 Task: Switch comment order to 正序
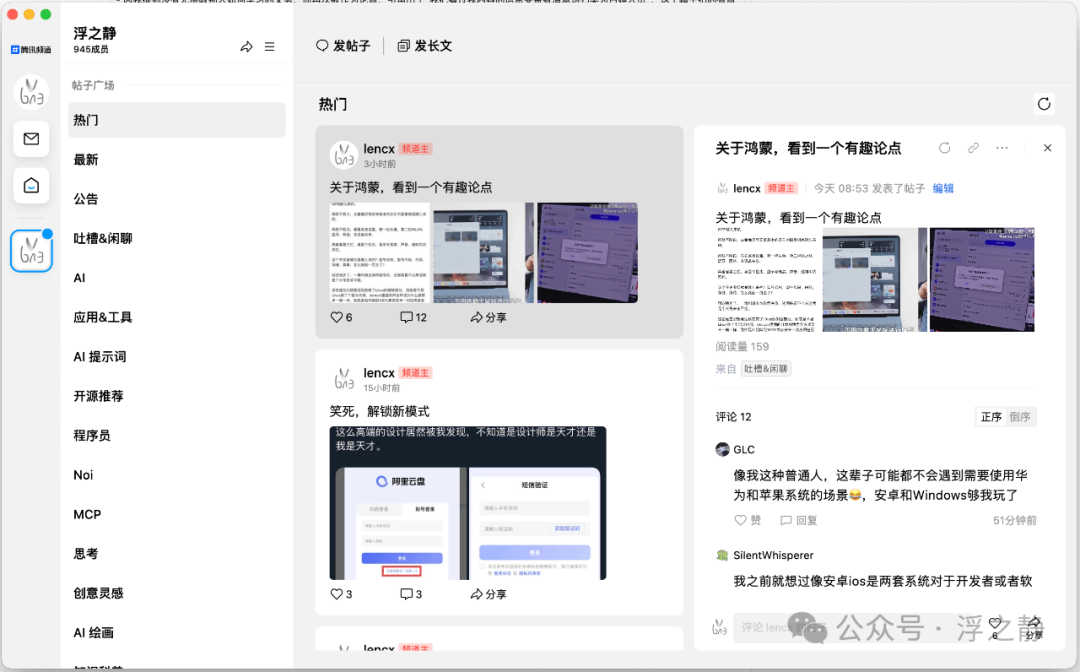[x=991, y=417]
